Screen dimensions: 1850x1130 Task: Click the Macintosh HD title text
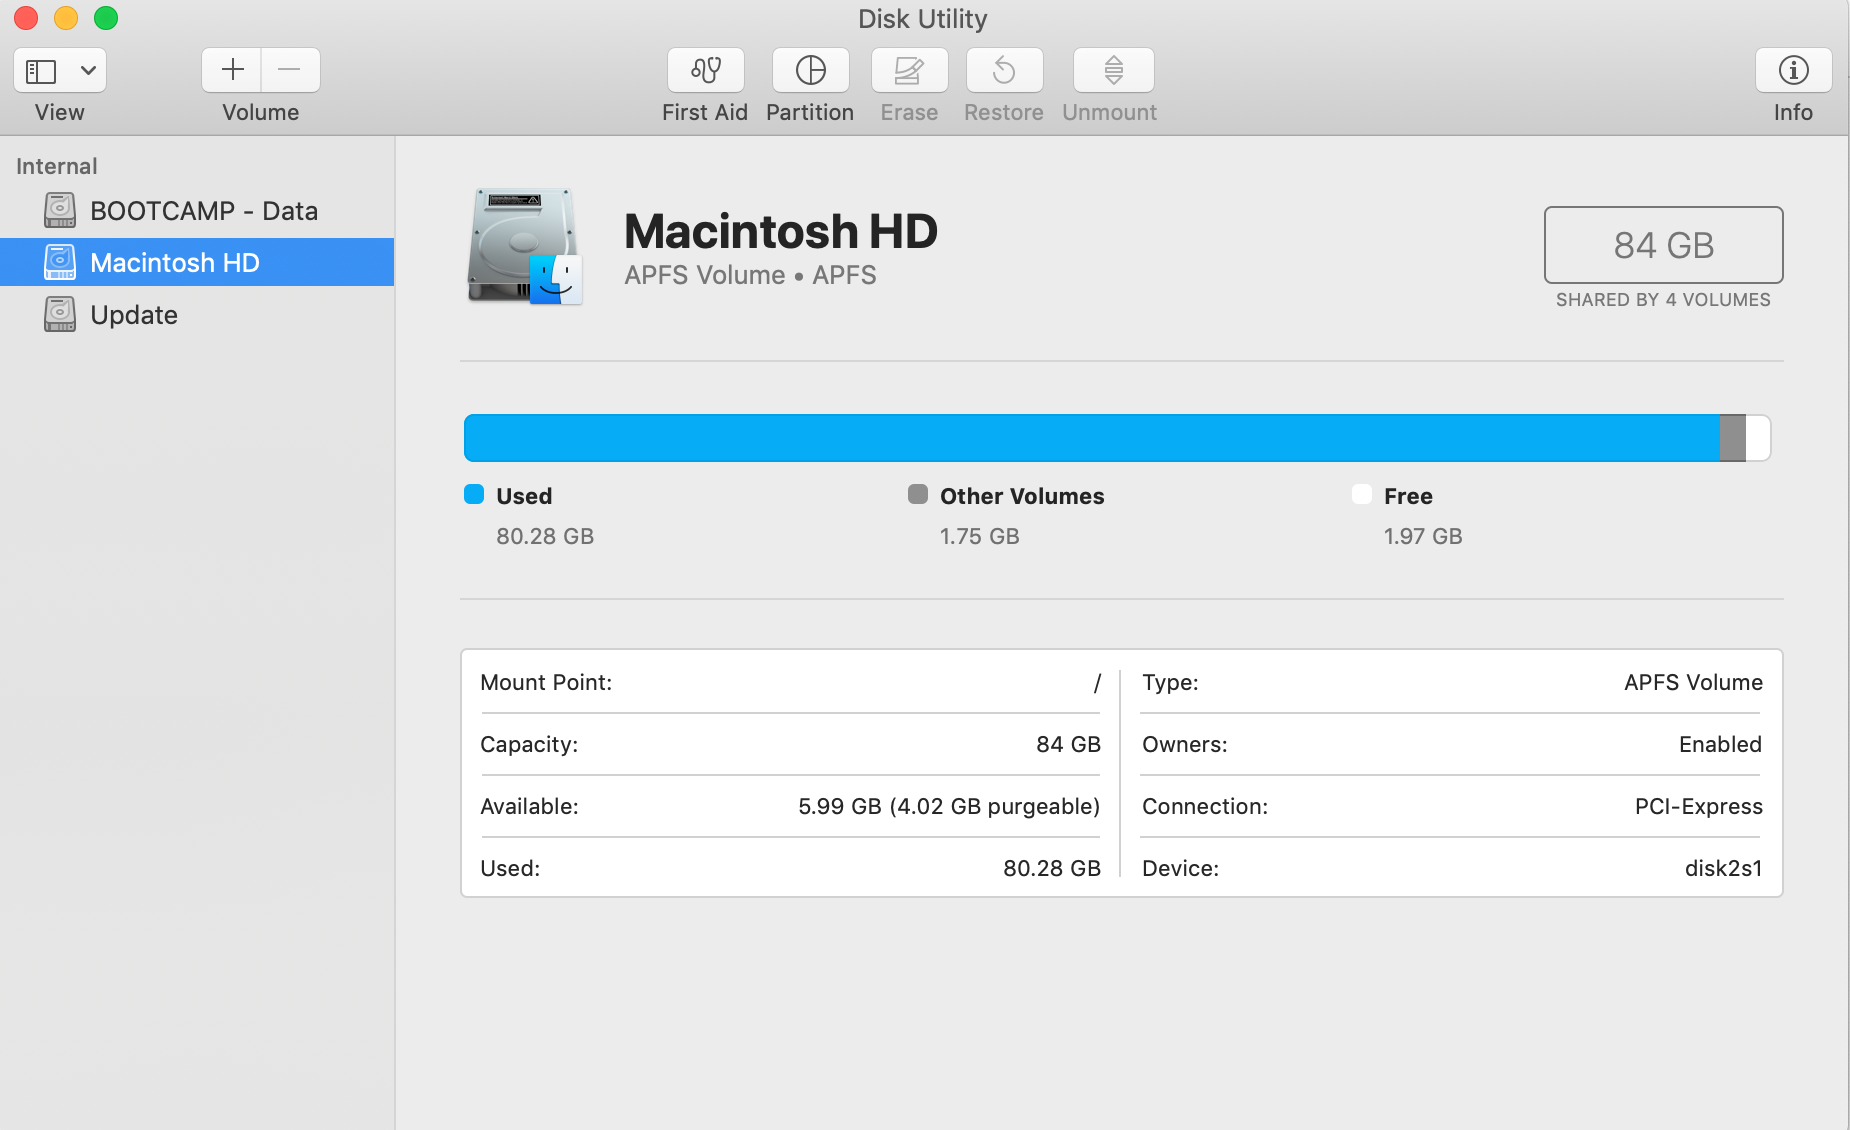click(x=781, y=231)
